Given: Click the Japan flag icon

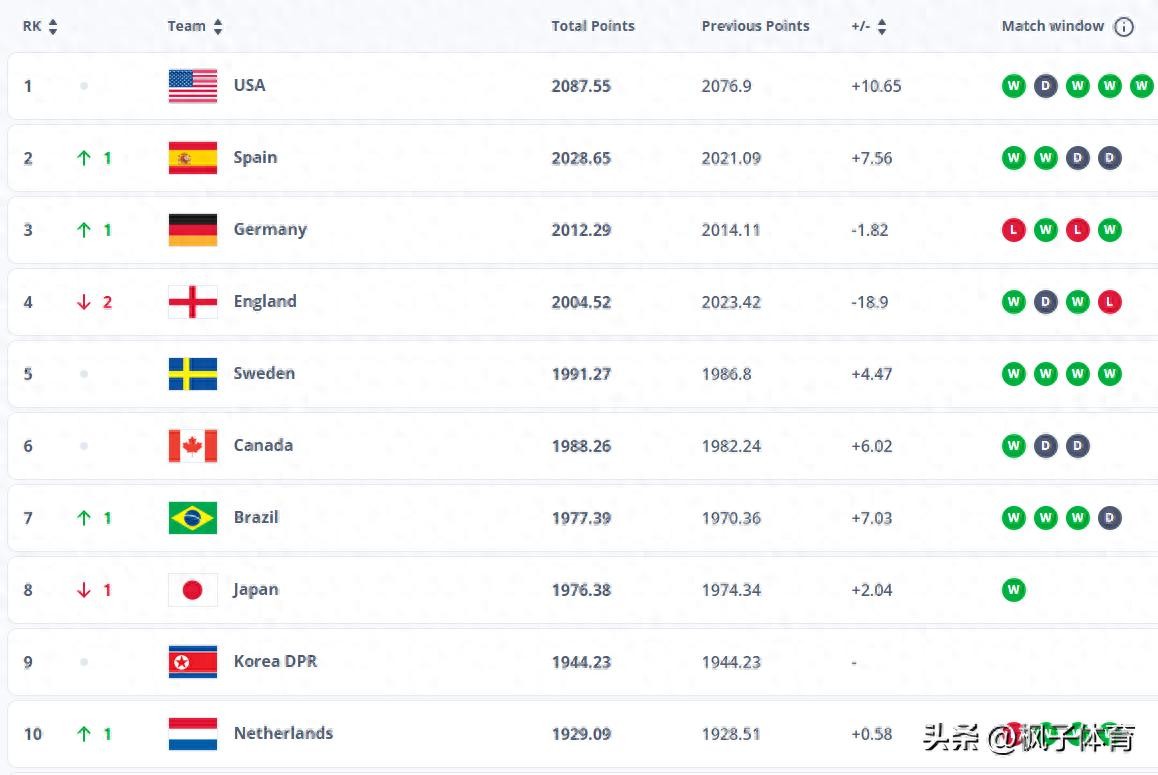Looking at the screenshot, I should [193, 590].
